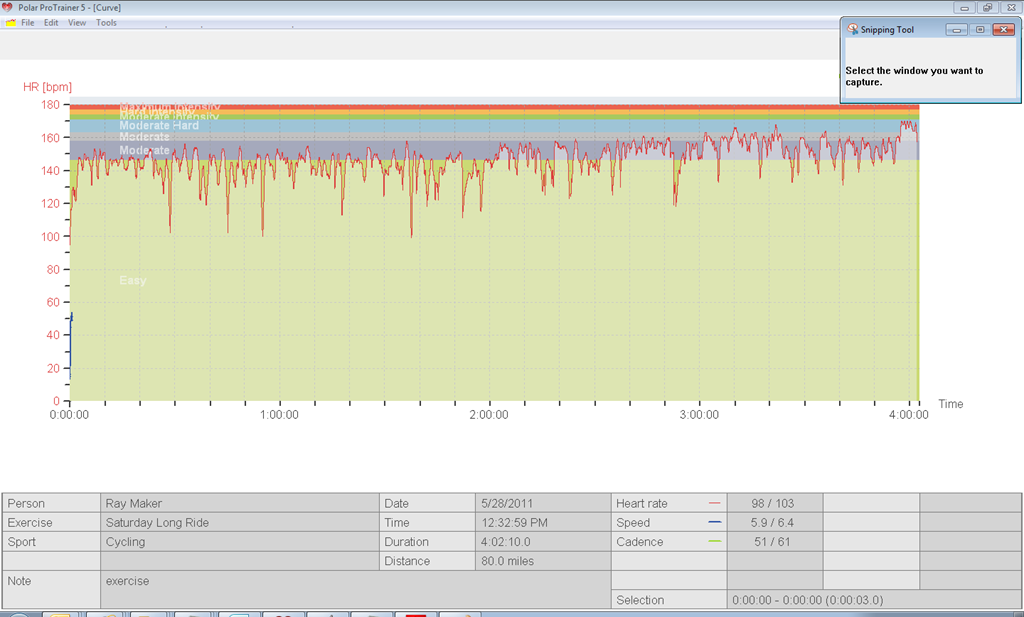Close the Snipping Tool window

coord(1004,30)
